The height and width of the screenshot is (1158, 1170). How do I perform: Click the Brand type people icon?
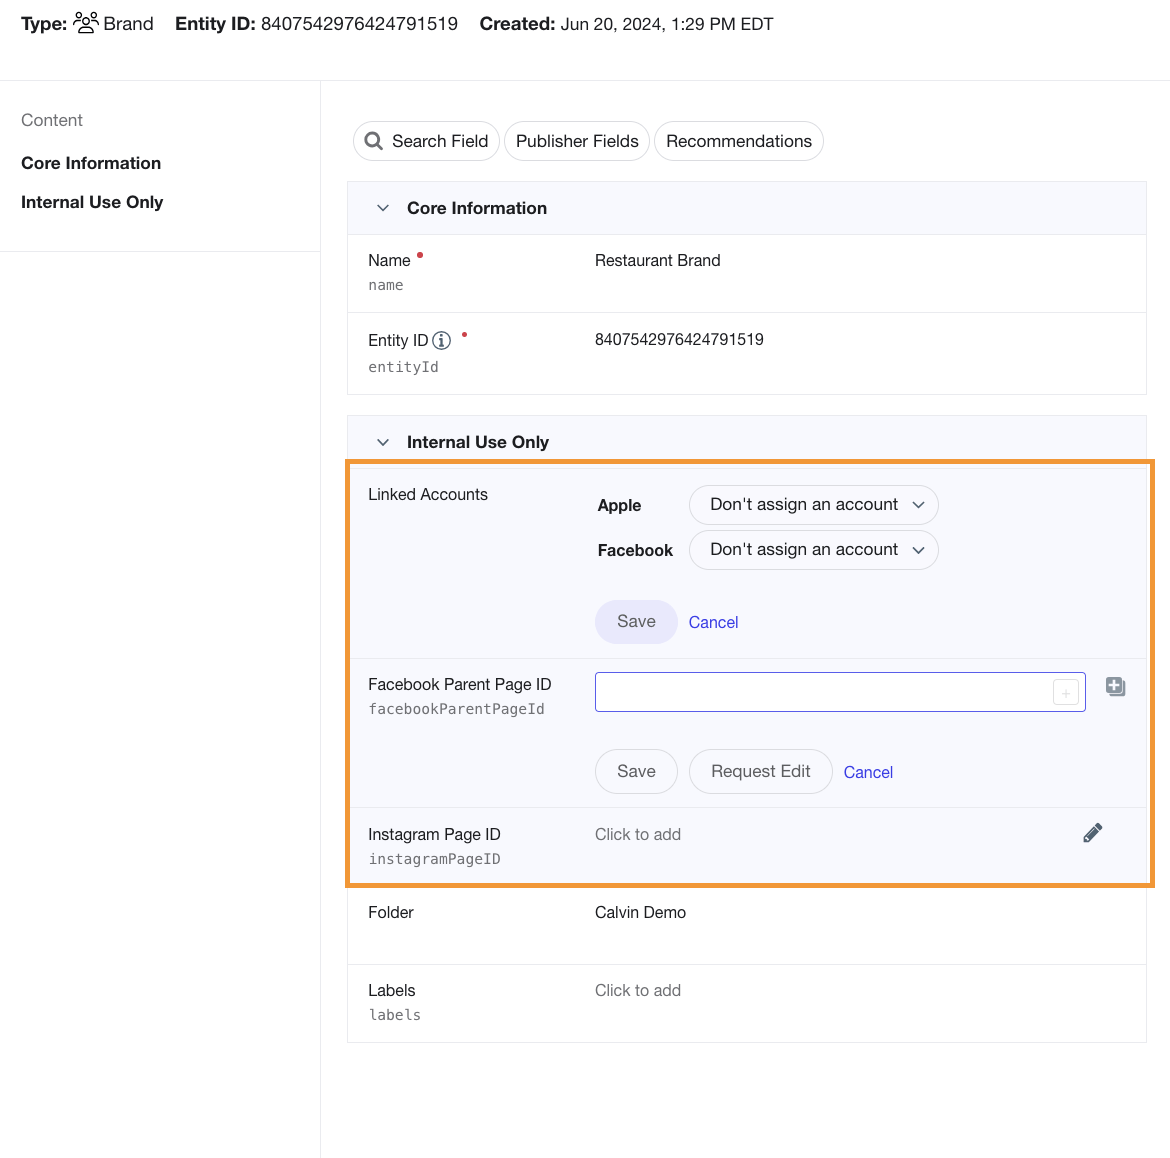point(86,23)
